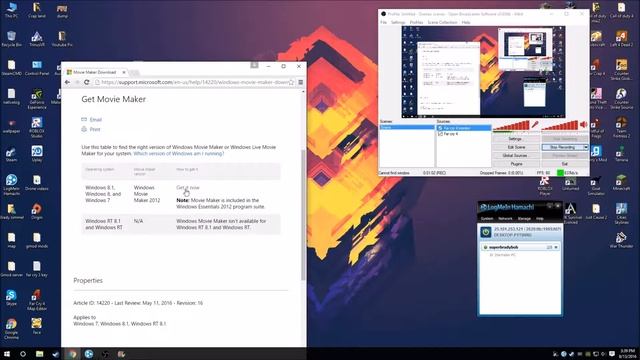Open the This PC desktop icon

coord(11,10)
